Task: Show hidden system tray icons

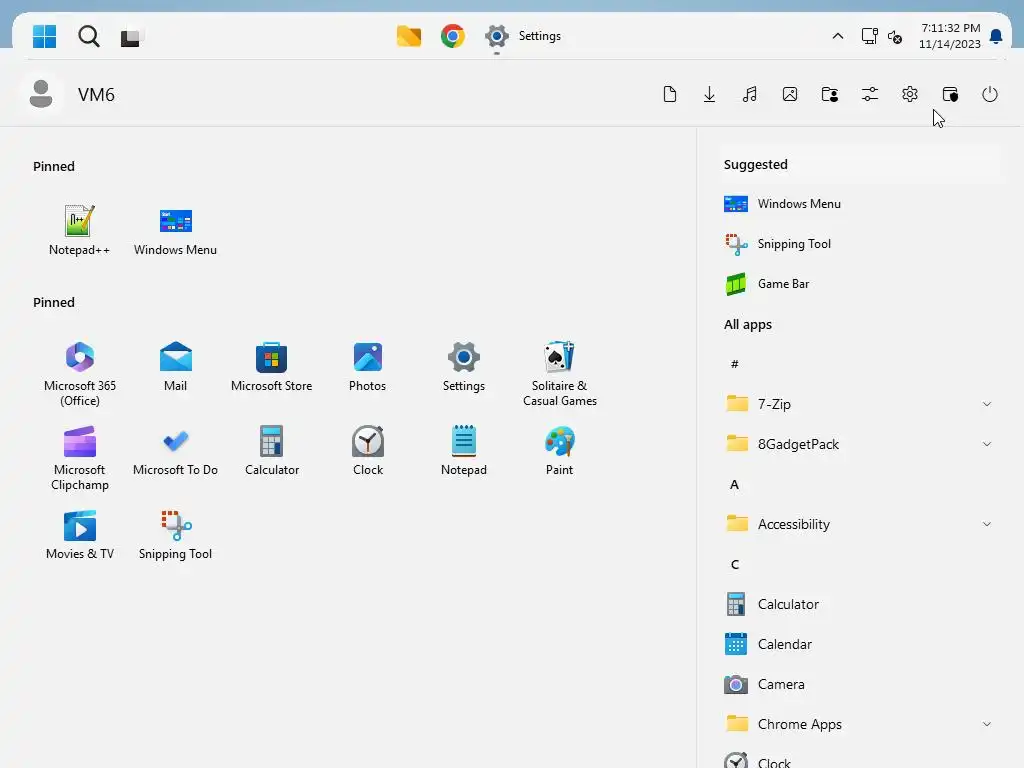Action: coord(837,36)
